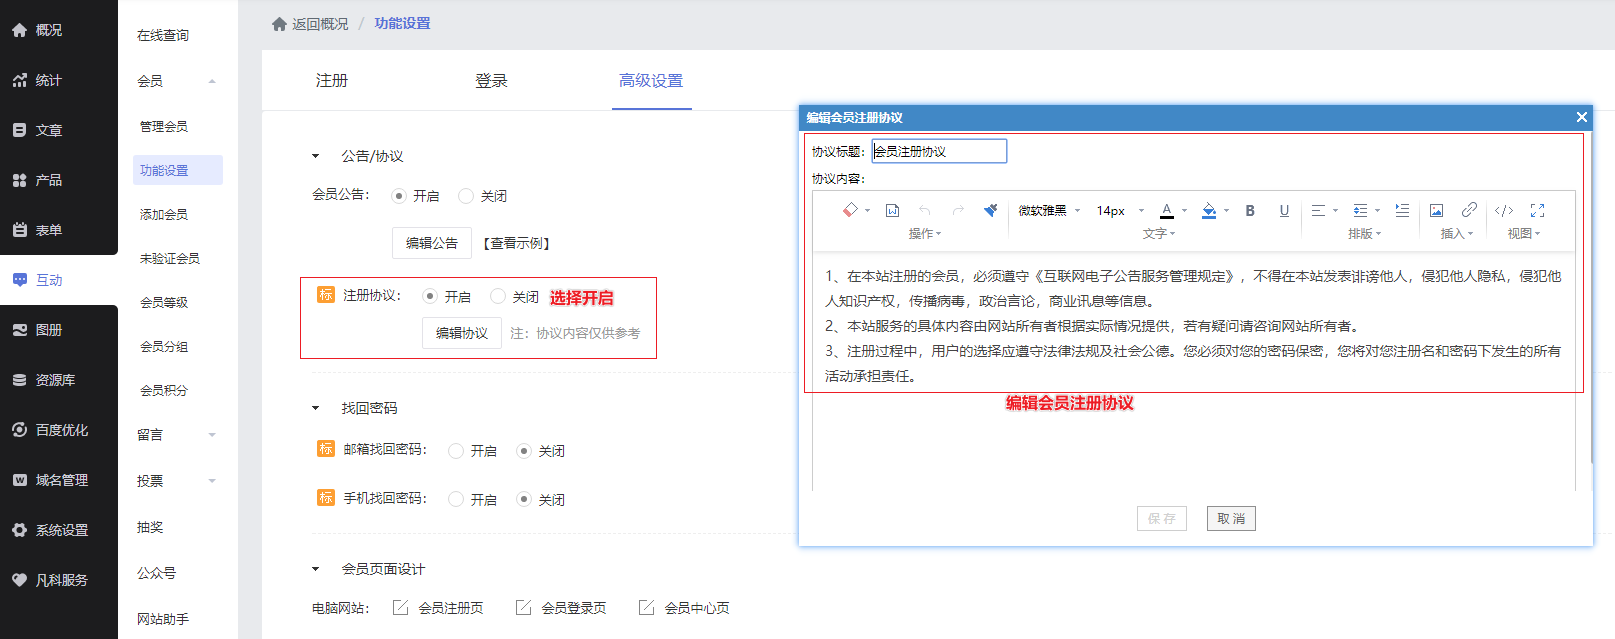Image resolution: width=1615 pixels, height=639 pixels.
Task: Switch to the 注册 tab
Action: (332, 80)
